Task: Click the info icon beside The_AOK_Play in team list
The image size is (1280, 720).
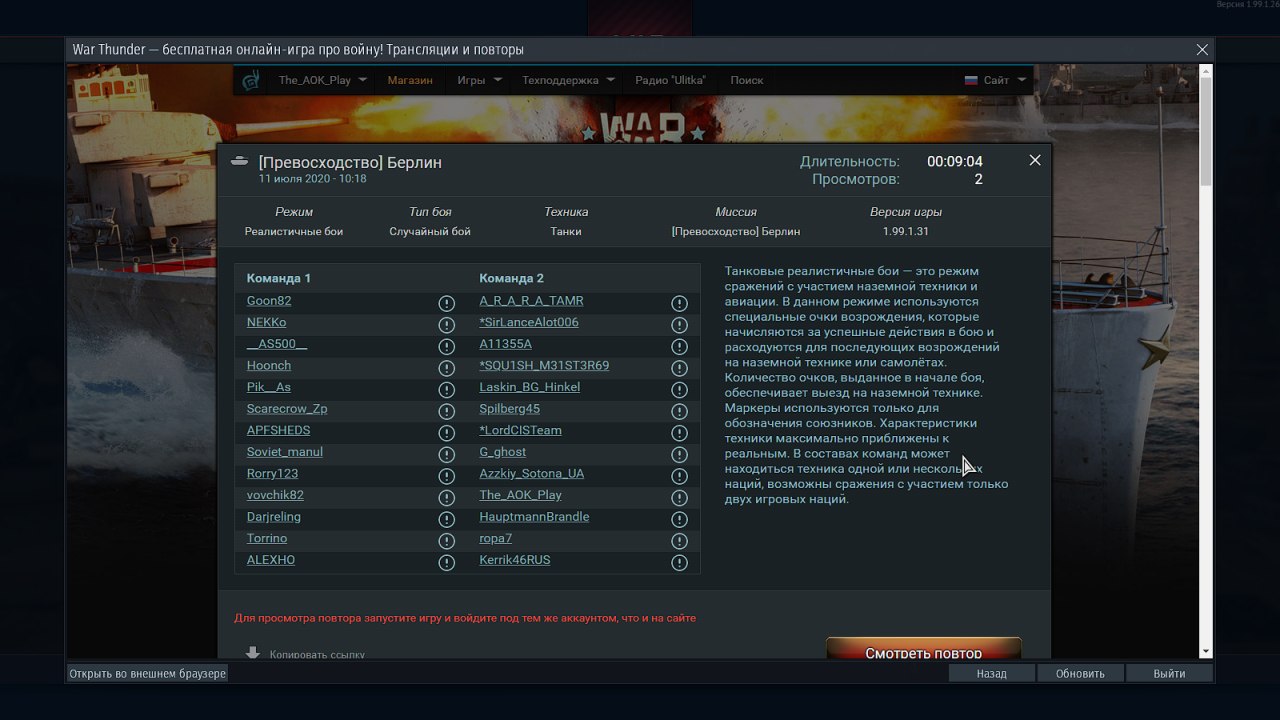Action: point(679,498)
